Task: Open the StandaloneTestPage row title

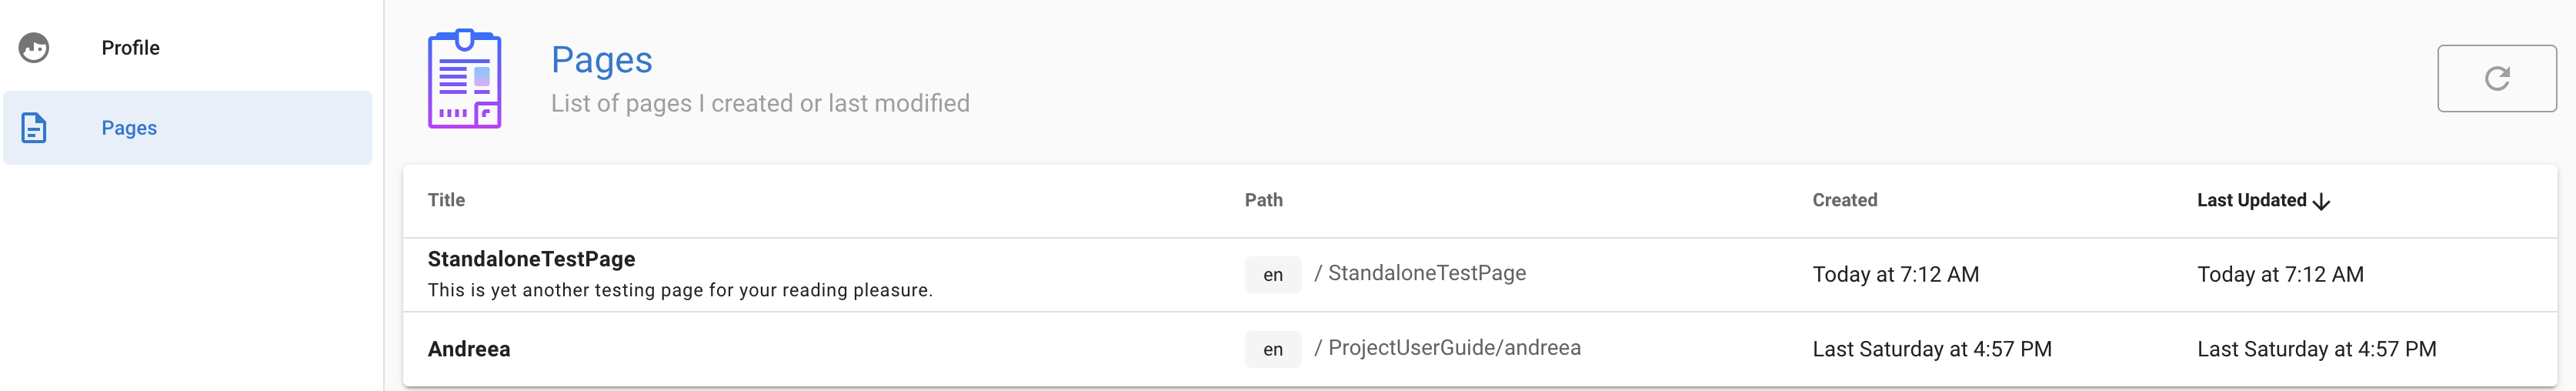Action: (x=531, y=259)
